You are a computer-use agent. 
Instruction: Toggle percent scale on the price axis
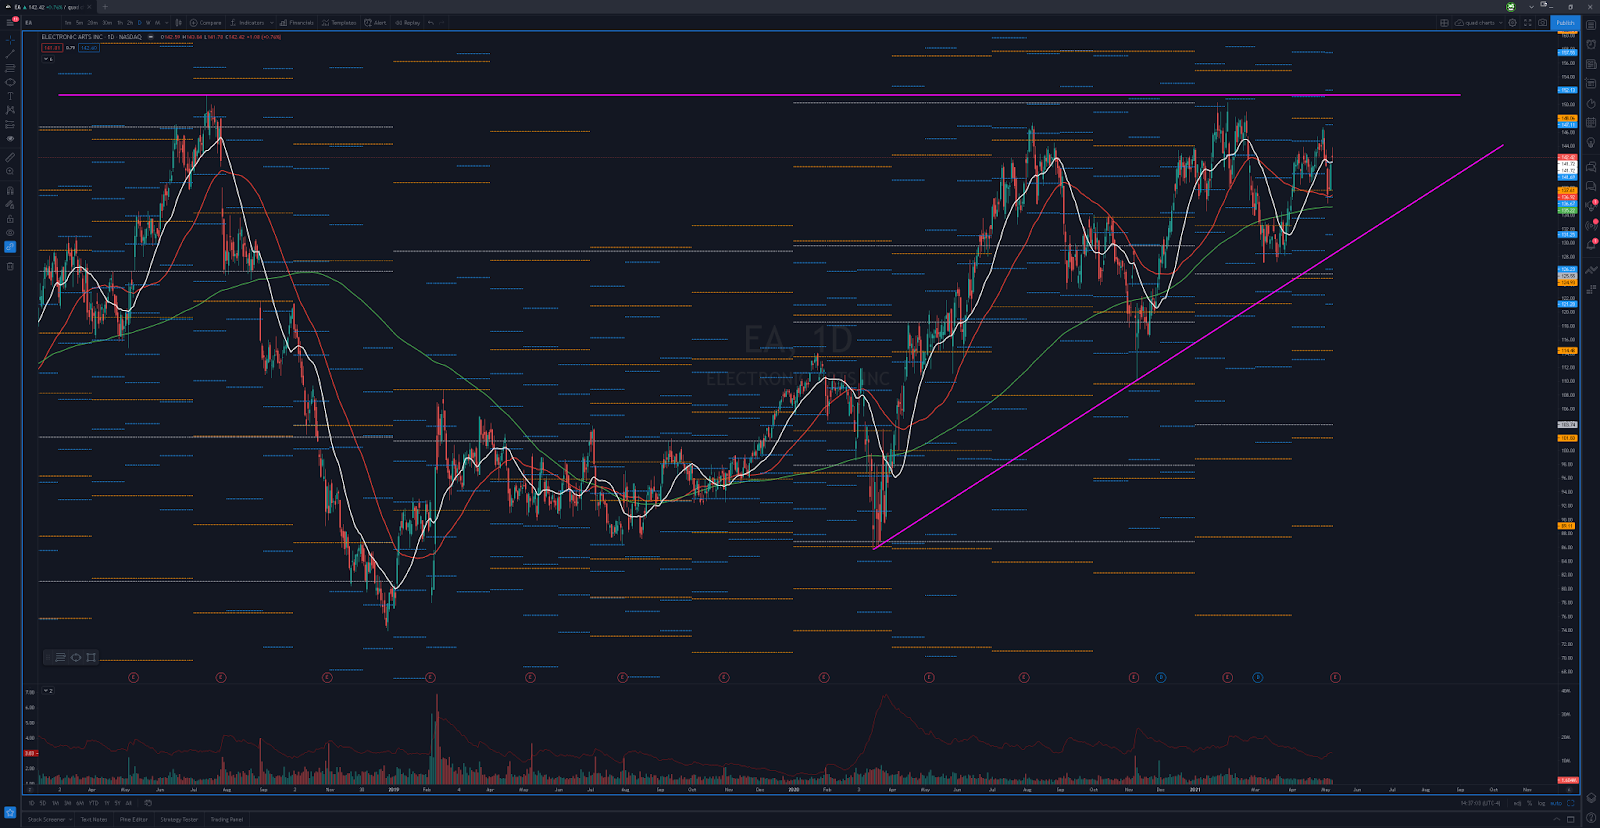point(1529,803)
